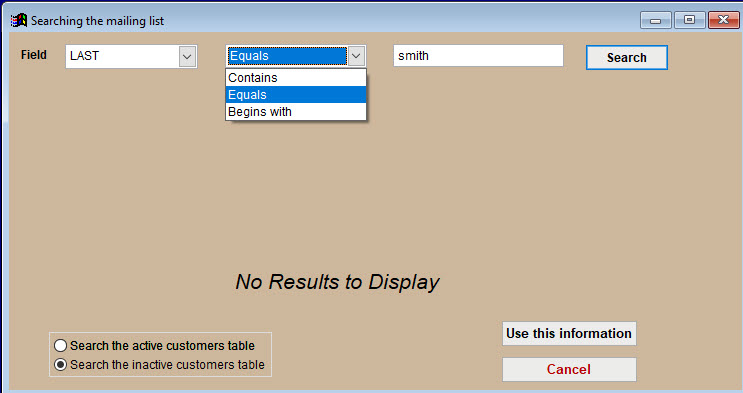Close the Searching the mailing list window
This screenshot has height=393, width=743.
click(724, 20)
